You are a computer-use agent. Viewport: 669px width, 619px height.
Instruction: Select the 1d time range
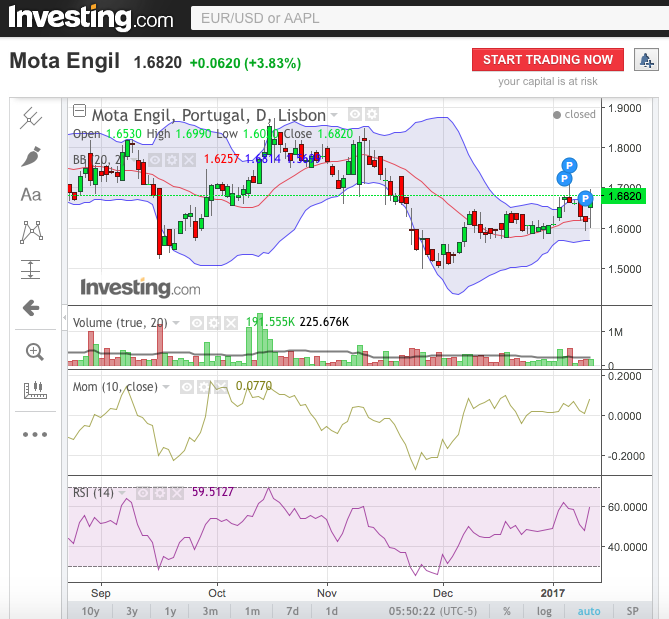click(x=332, y=611)
